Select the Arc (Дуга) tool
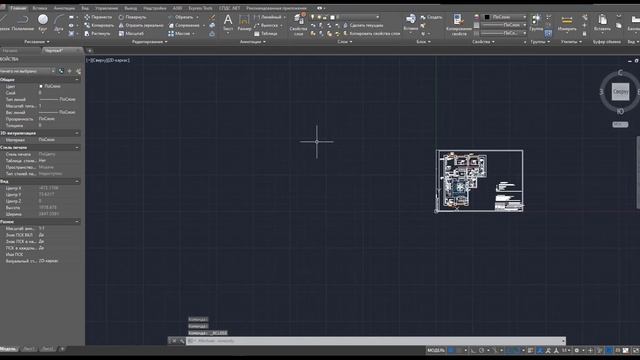The image size is (640, 360). point(59,23)
